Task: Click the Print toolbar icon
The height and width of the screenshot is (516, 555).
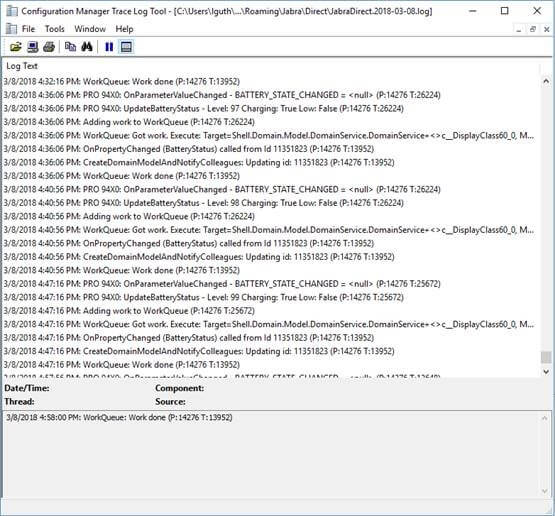Action: click(x=49, y=47)
